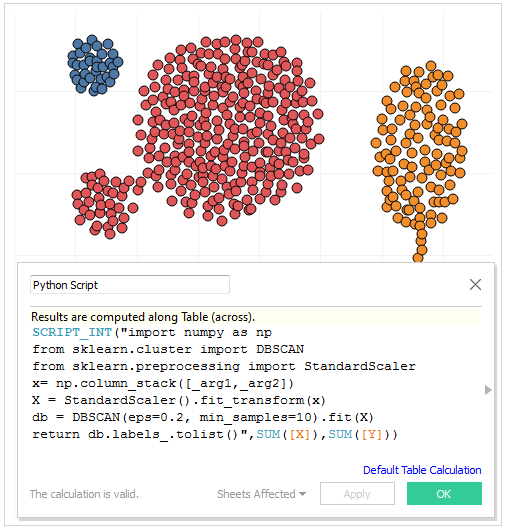Focus the Python Script name field
Screen dimensions: 506x529
coord(130,285)
